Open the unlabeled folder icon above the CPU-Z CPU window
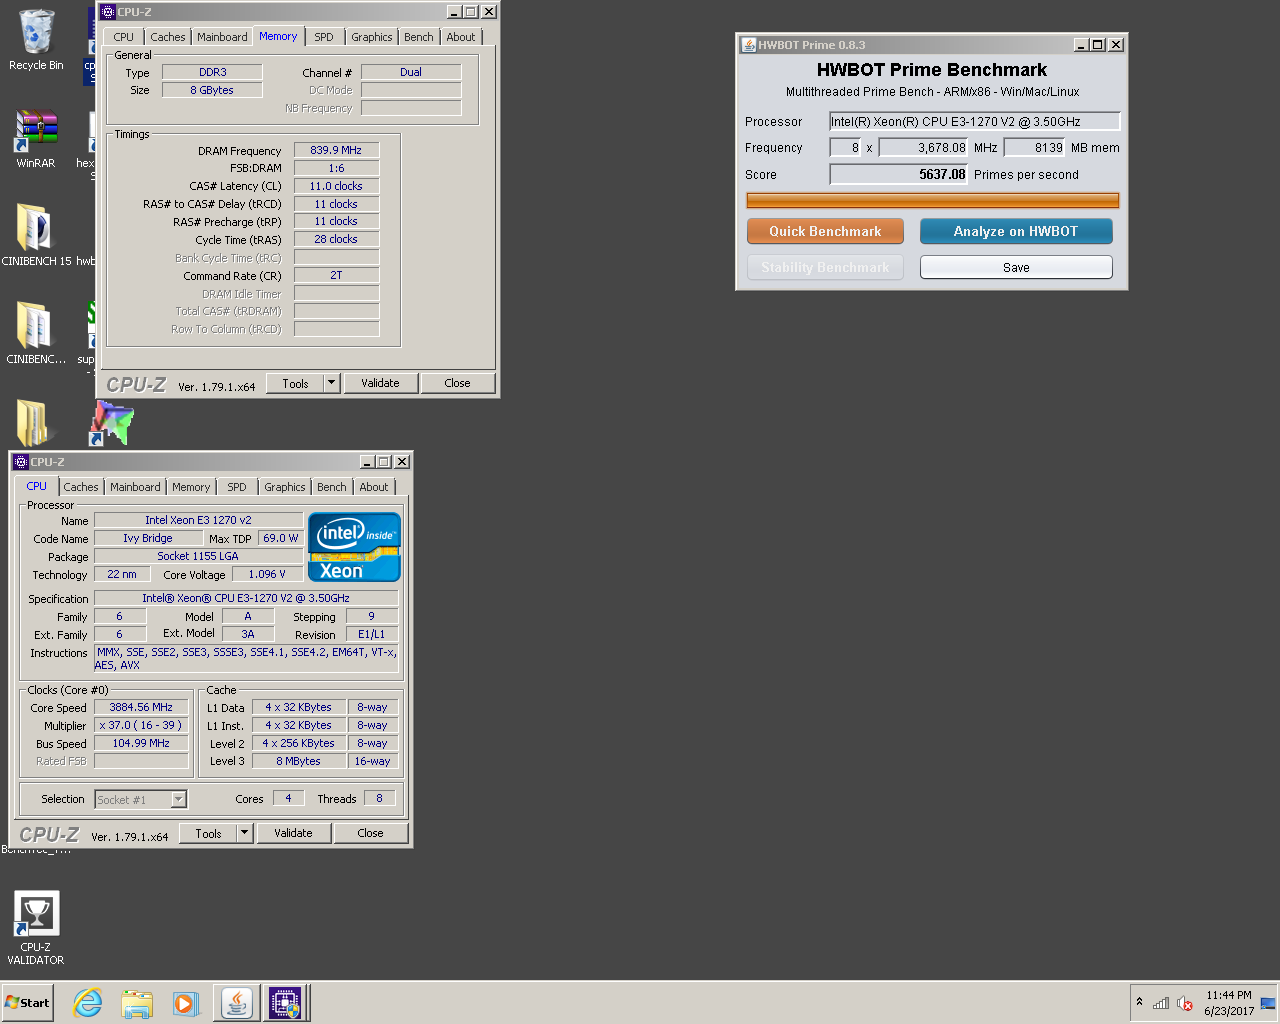Viewport: 1280px width, 1024px height. coord(33,423)
